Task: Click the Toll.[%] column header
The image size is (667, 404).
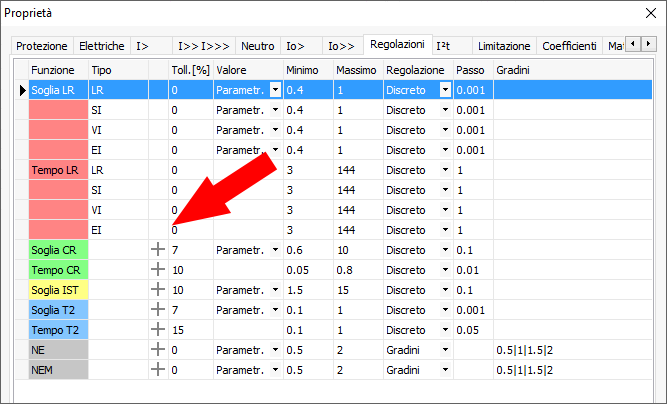Action: click(189, 70)
